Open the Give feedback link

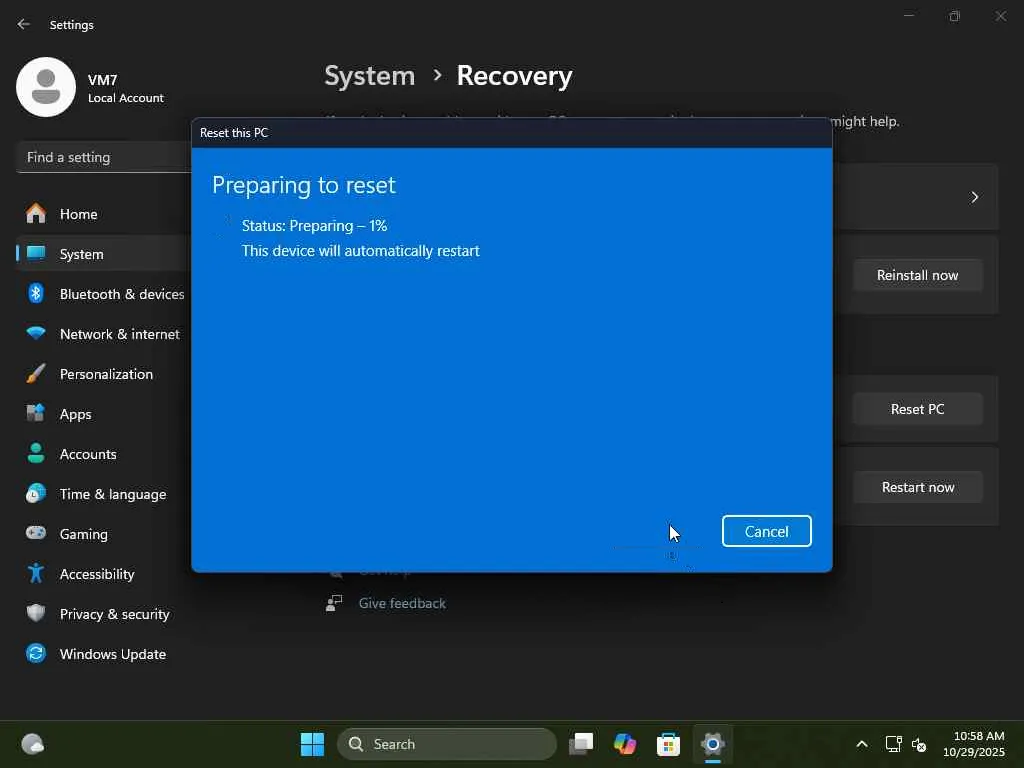tap(402, 603)
